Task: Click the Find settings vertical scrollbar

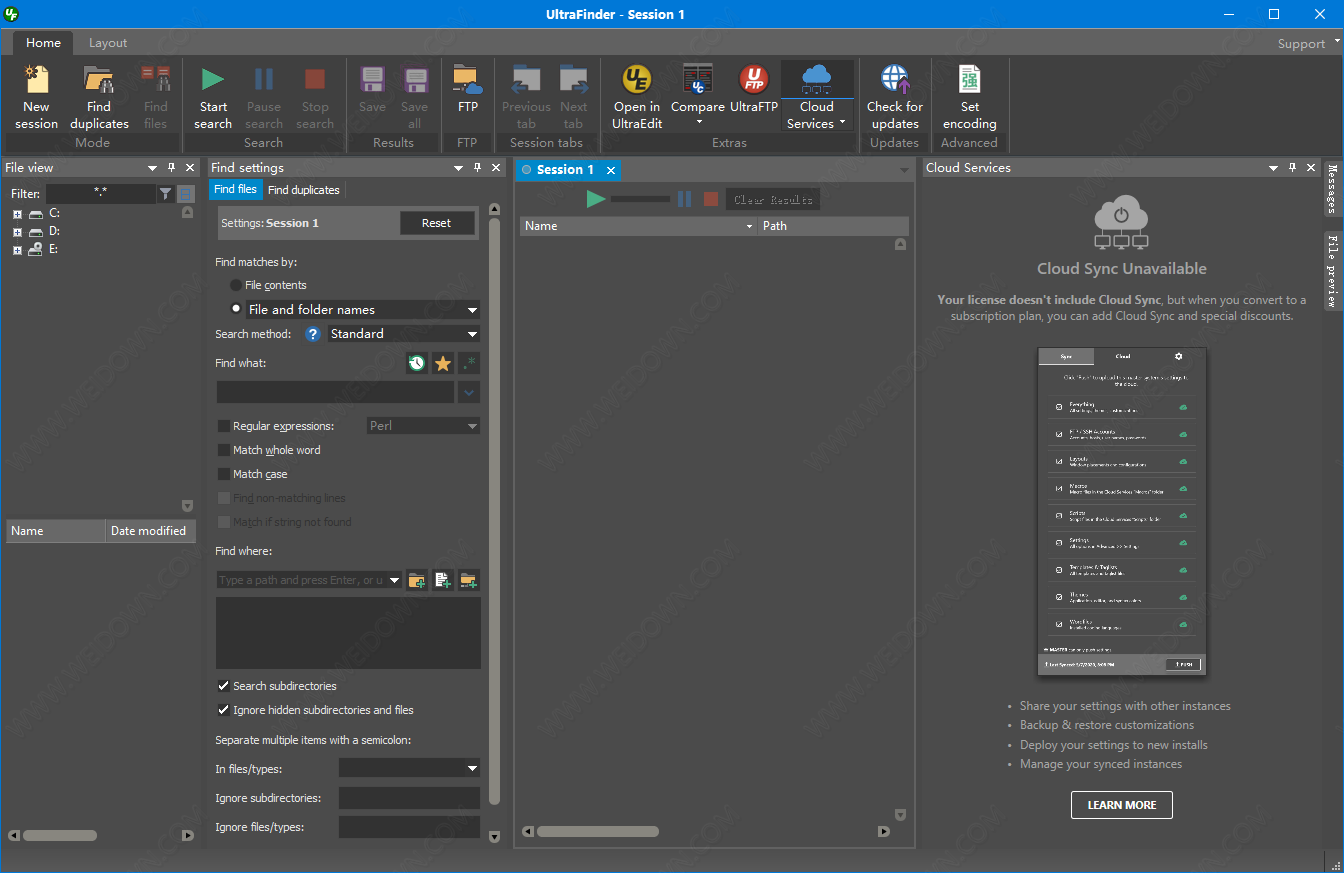Action: (x=495, y=510)
